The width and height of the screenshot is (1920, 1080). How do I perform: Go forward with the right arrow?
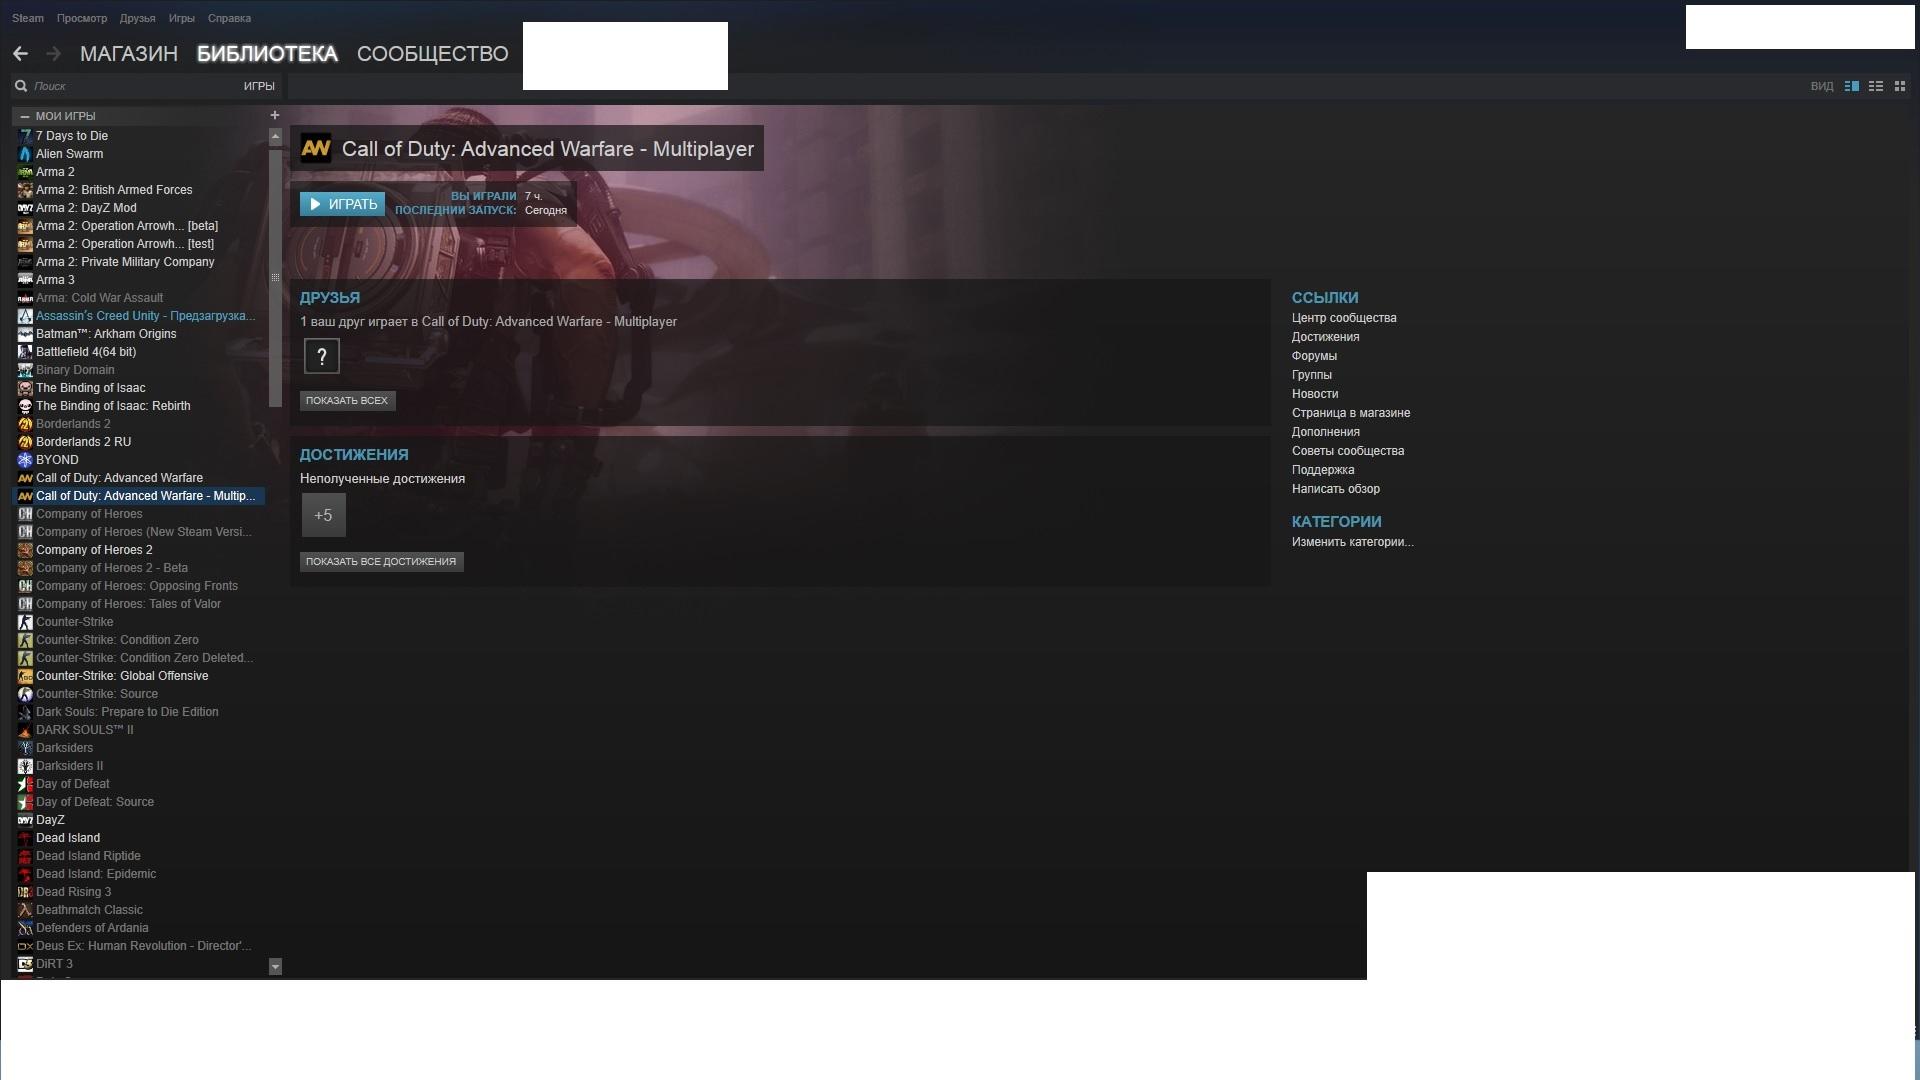click(x=54, y=54)
